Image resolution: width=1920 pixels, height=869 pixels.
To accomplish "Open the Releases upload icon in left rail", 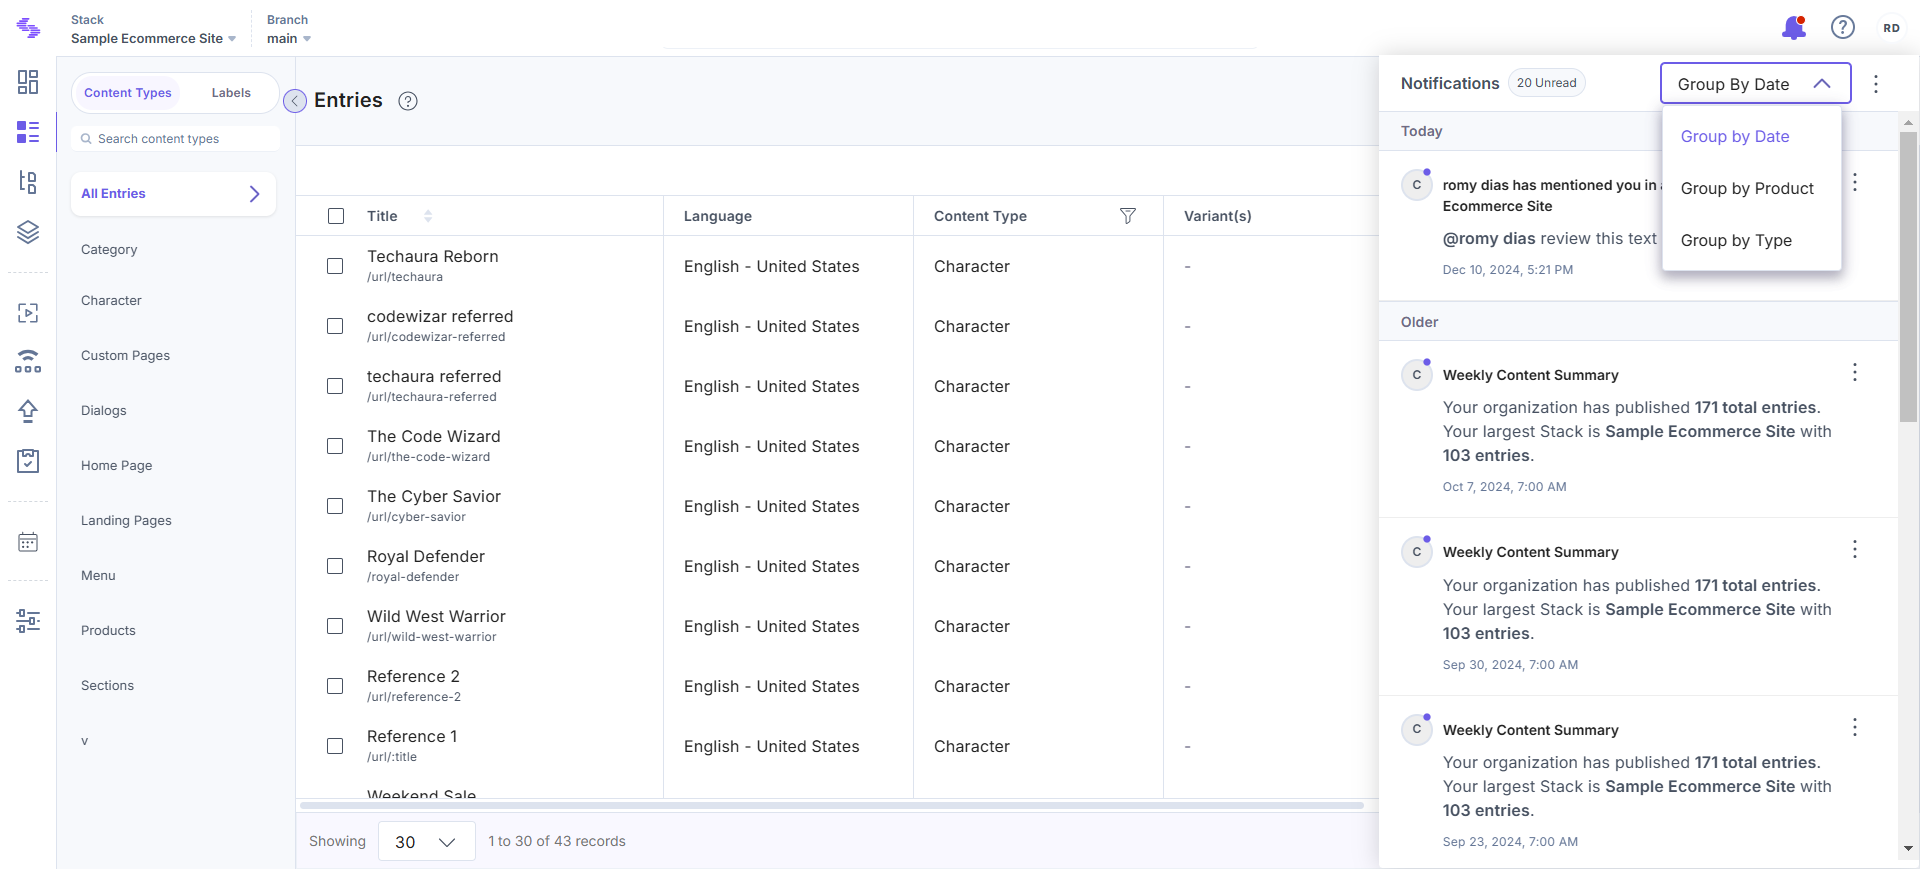I will [x=28, y=411].
